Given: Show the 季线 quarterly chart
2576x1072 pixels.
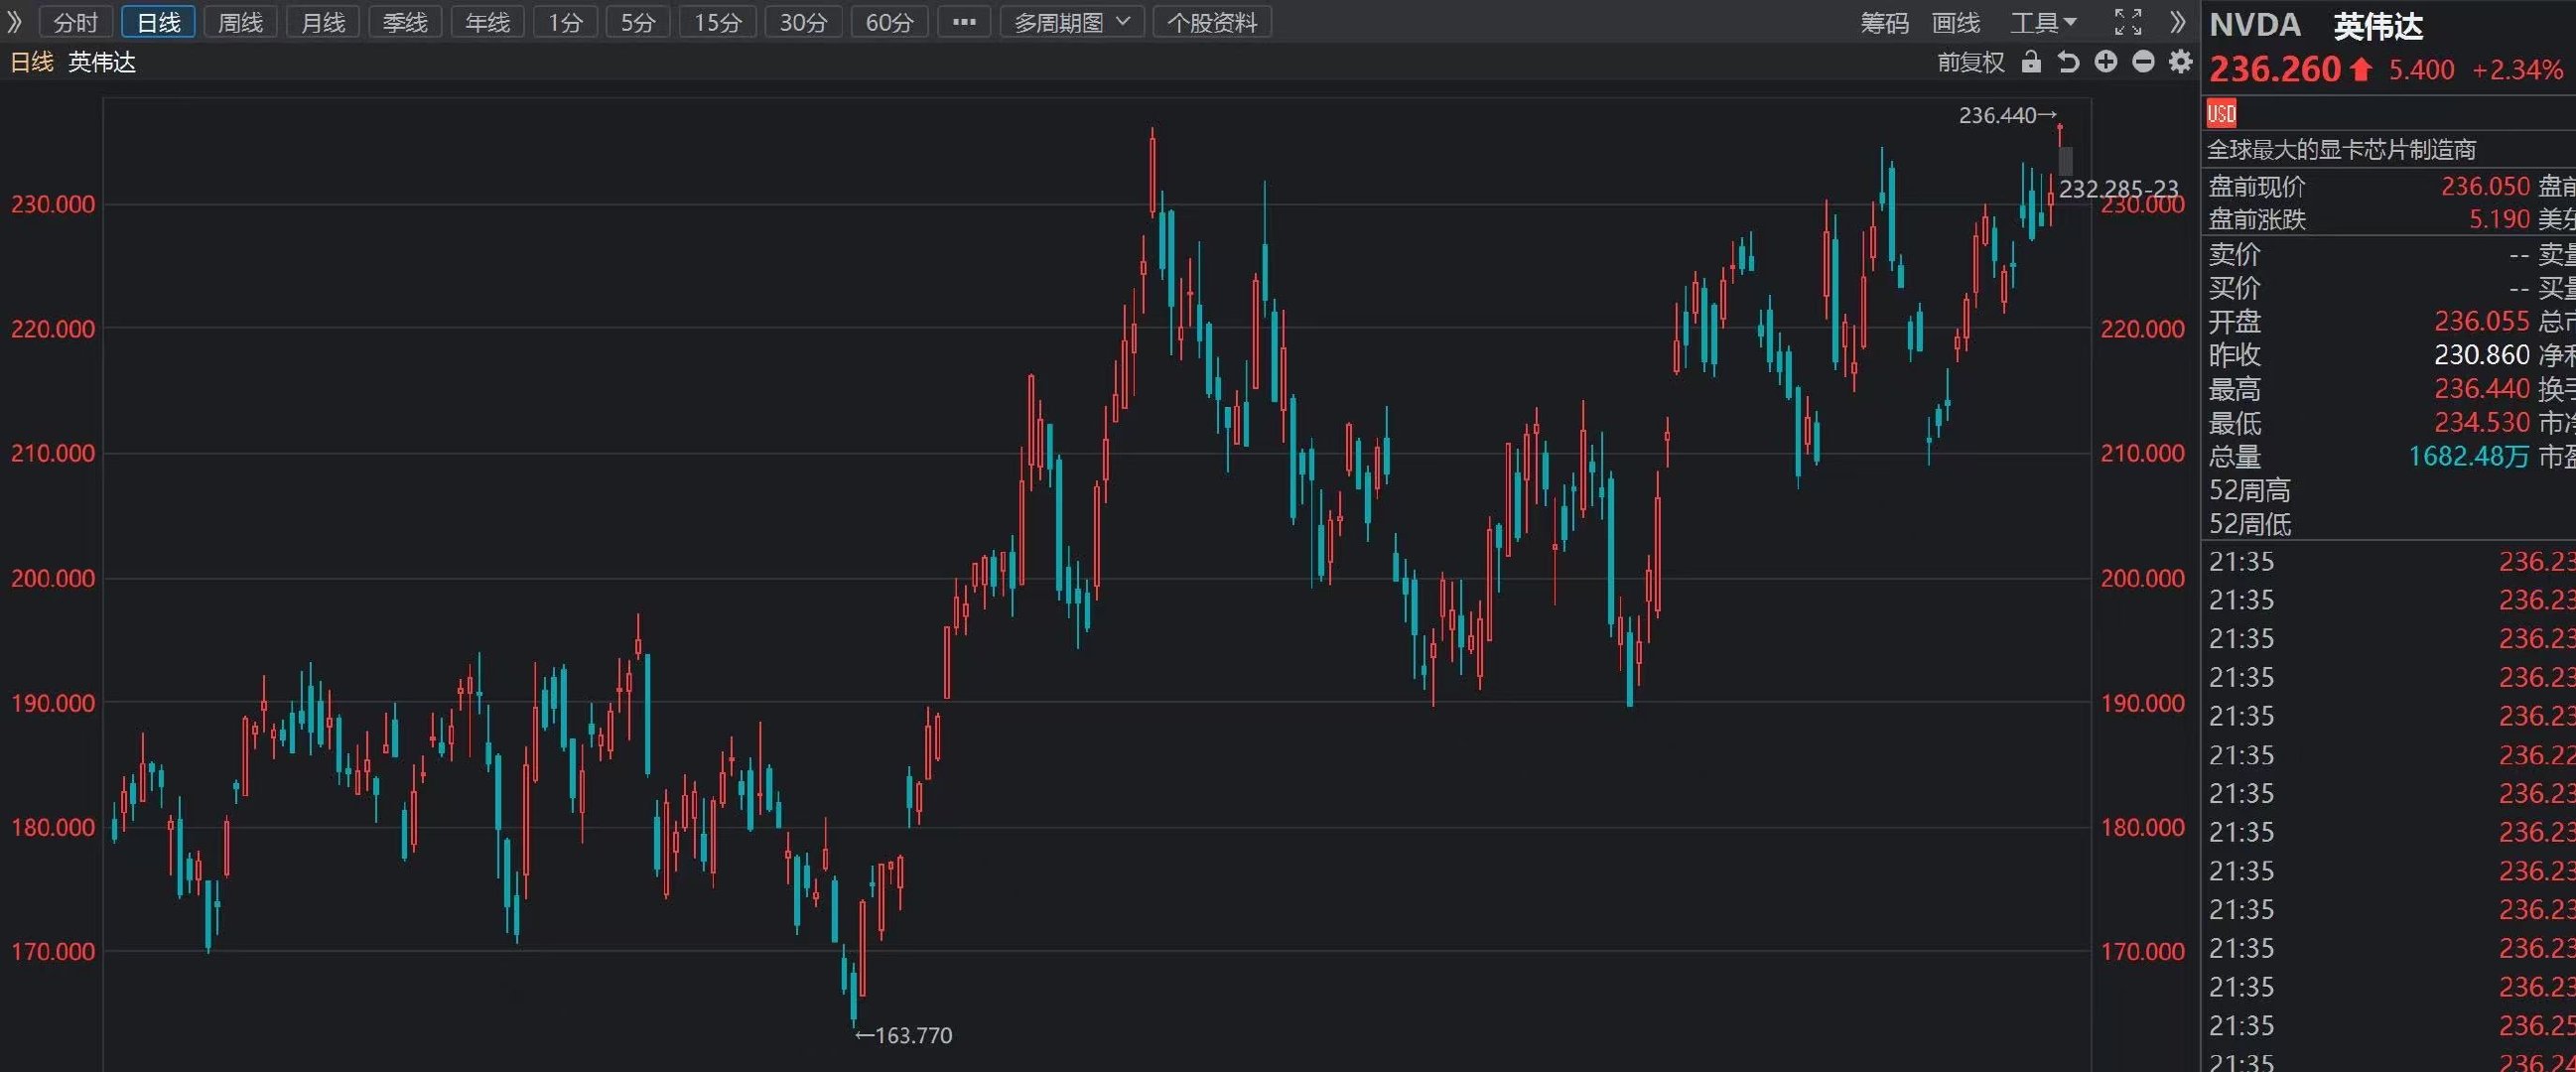Looking at the screenshot, I should click(405, 22).
